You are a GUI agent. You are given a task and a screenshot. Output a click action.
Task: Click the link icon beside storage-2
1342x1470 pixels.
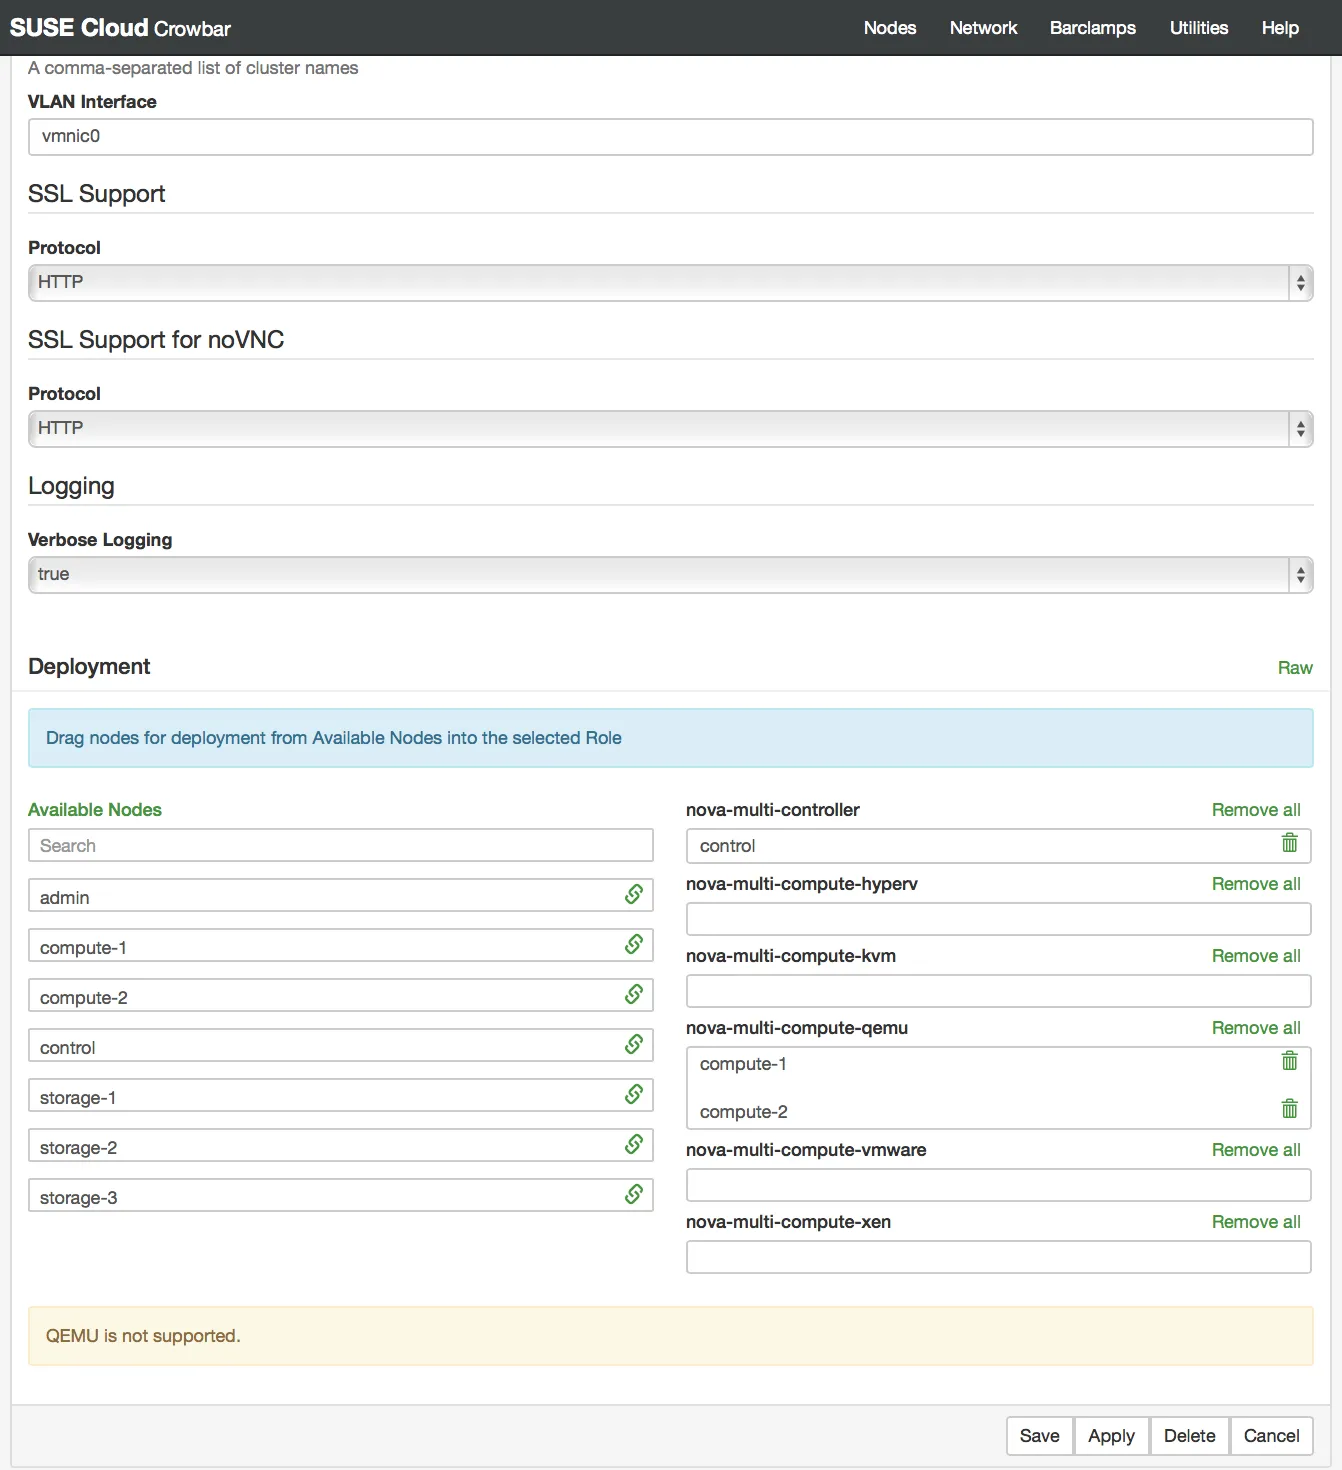coord(634,1144)
